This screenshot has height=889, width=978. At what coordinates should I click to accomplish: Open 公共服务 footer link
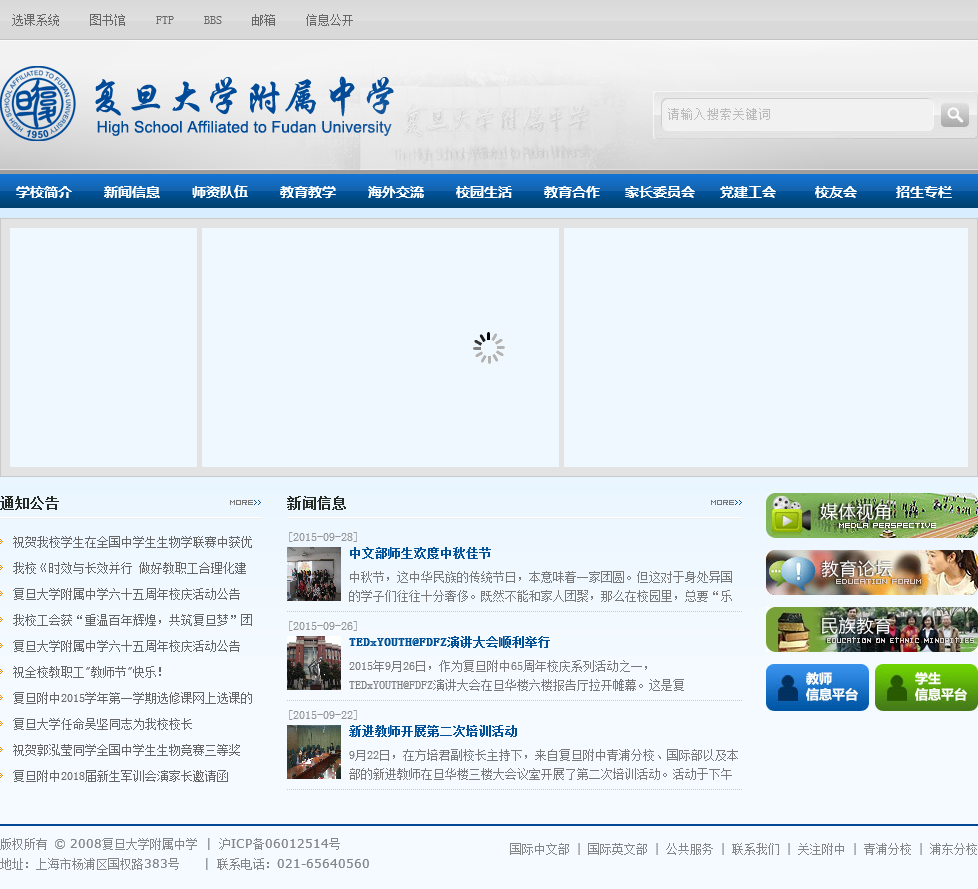click(x=689, y=849)
